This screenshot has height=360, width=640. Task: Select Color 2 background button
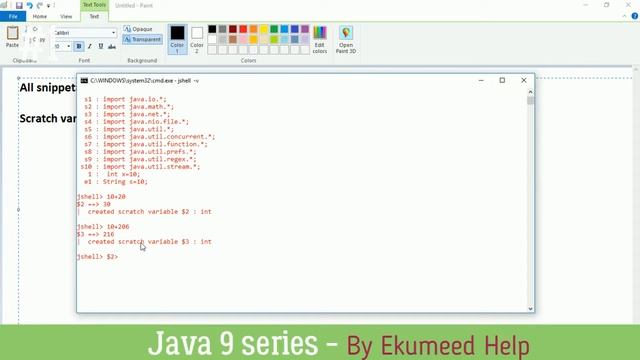(197, 39)
